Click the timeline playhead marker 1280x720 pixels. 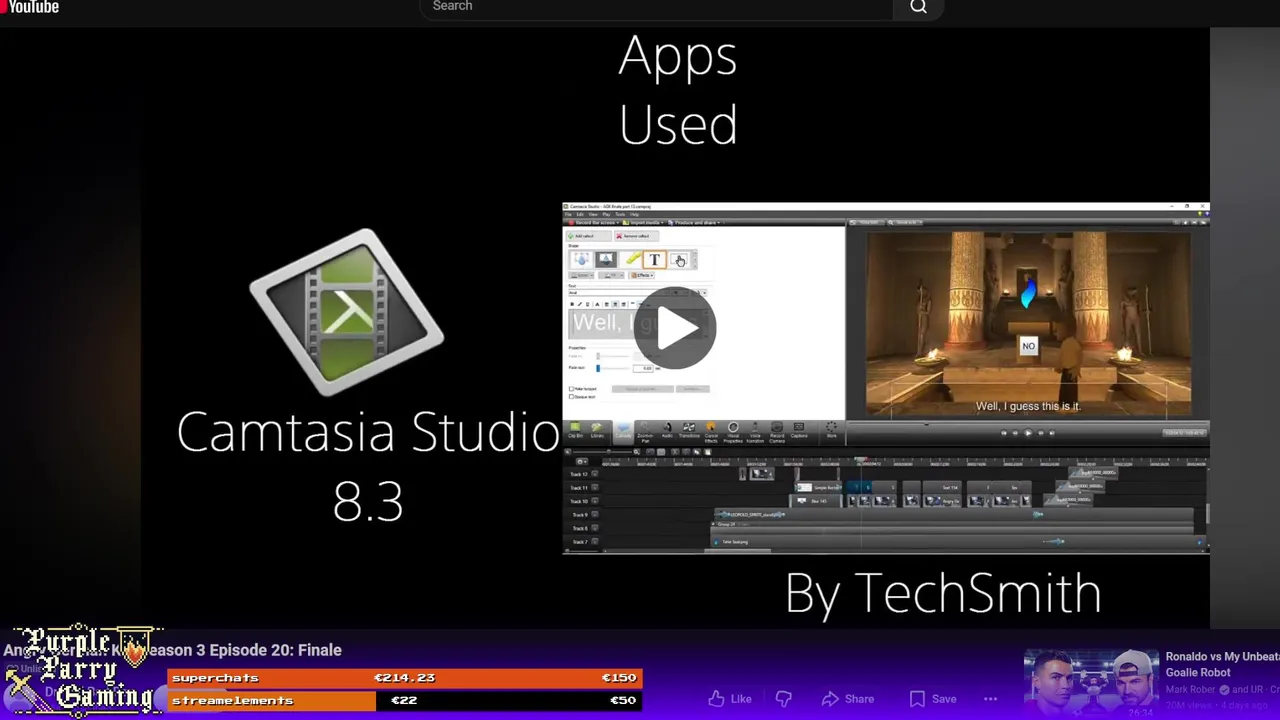[862, 461]
